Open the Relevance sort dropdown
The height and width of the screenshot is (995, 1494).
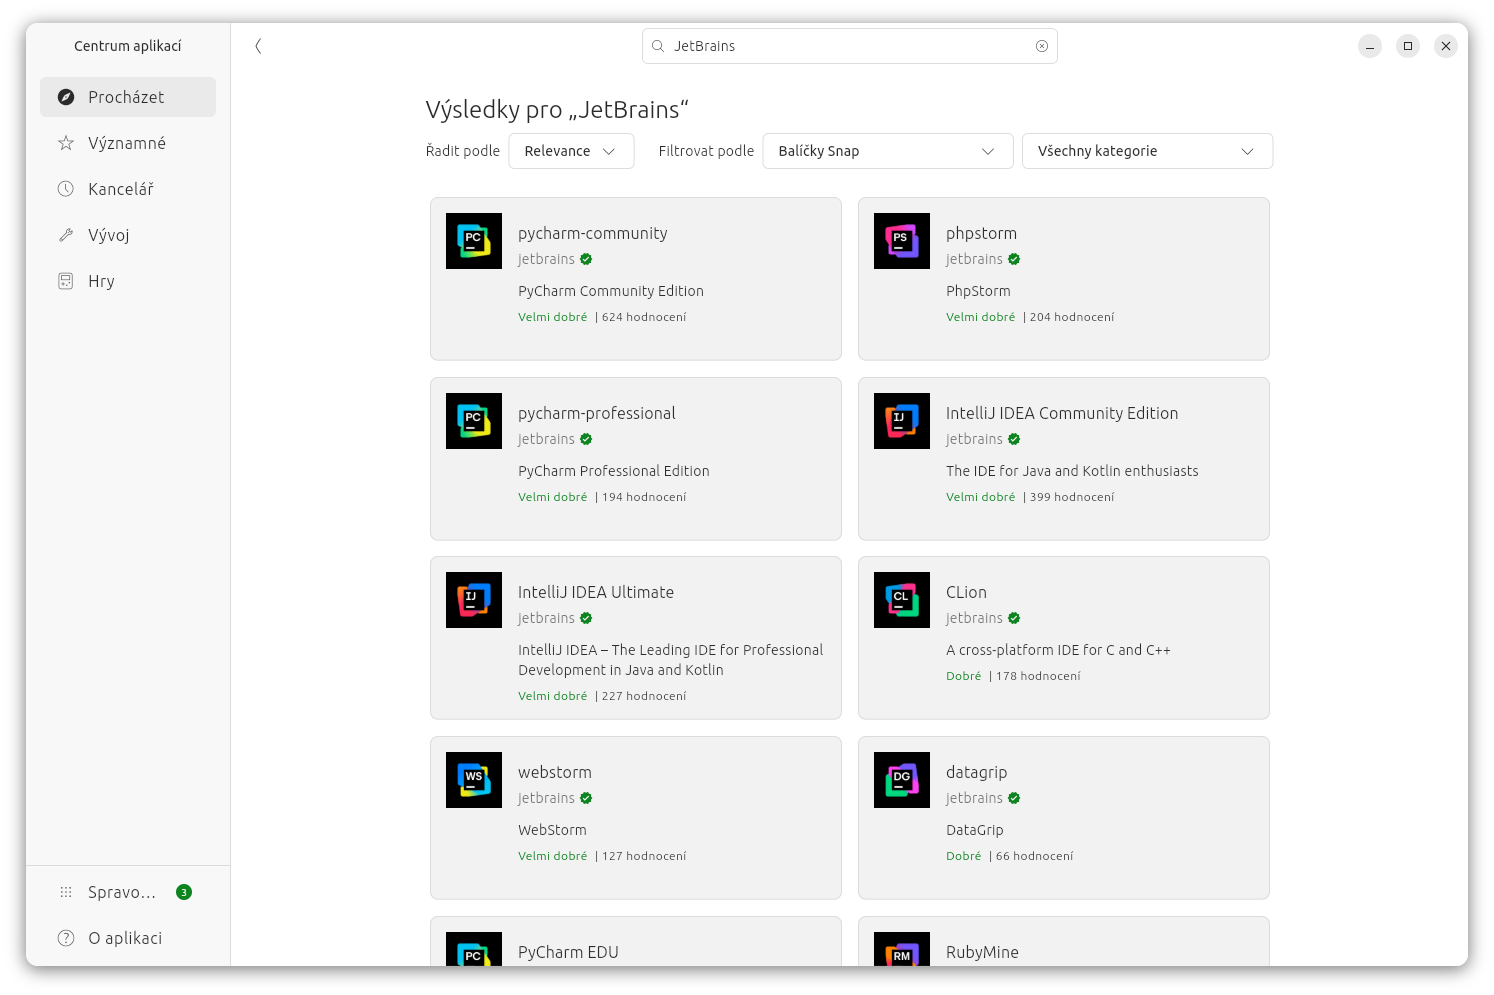click(x=571, y=151)
